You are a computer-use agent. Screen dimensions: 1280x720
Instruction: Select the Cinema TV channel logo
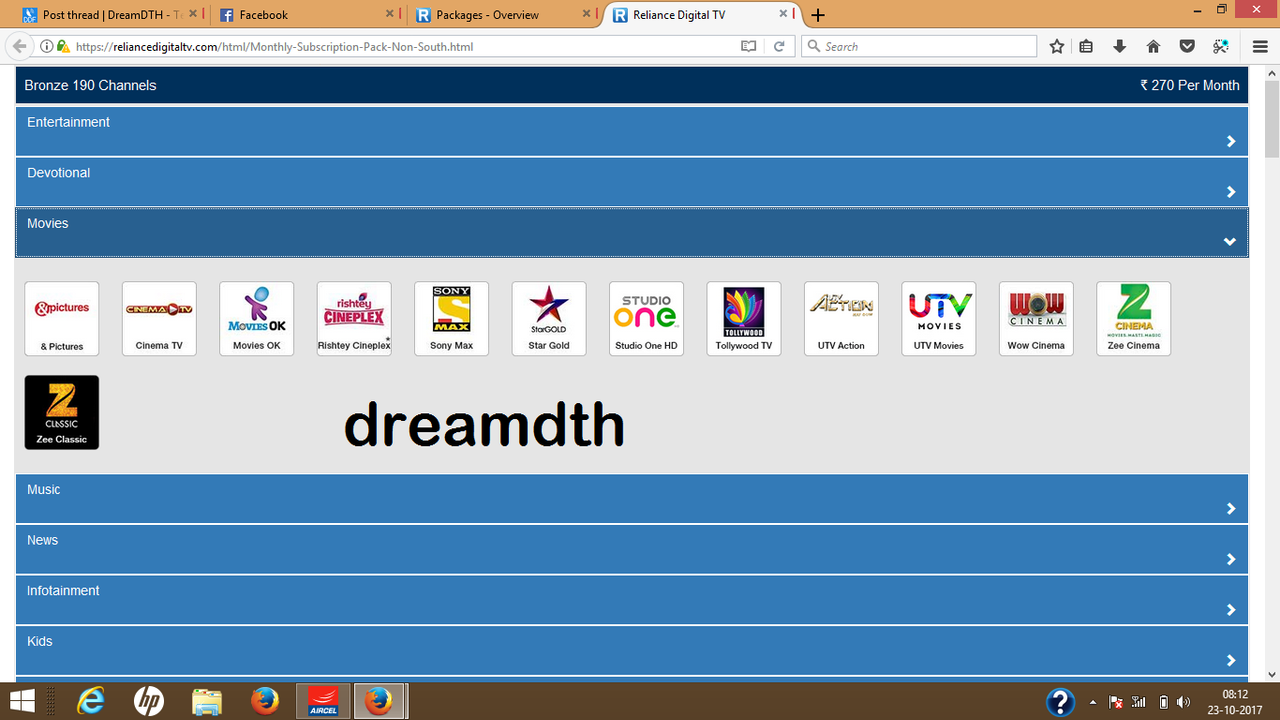pyautogui.click(x=159, y=319)
